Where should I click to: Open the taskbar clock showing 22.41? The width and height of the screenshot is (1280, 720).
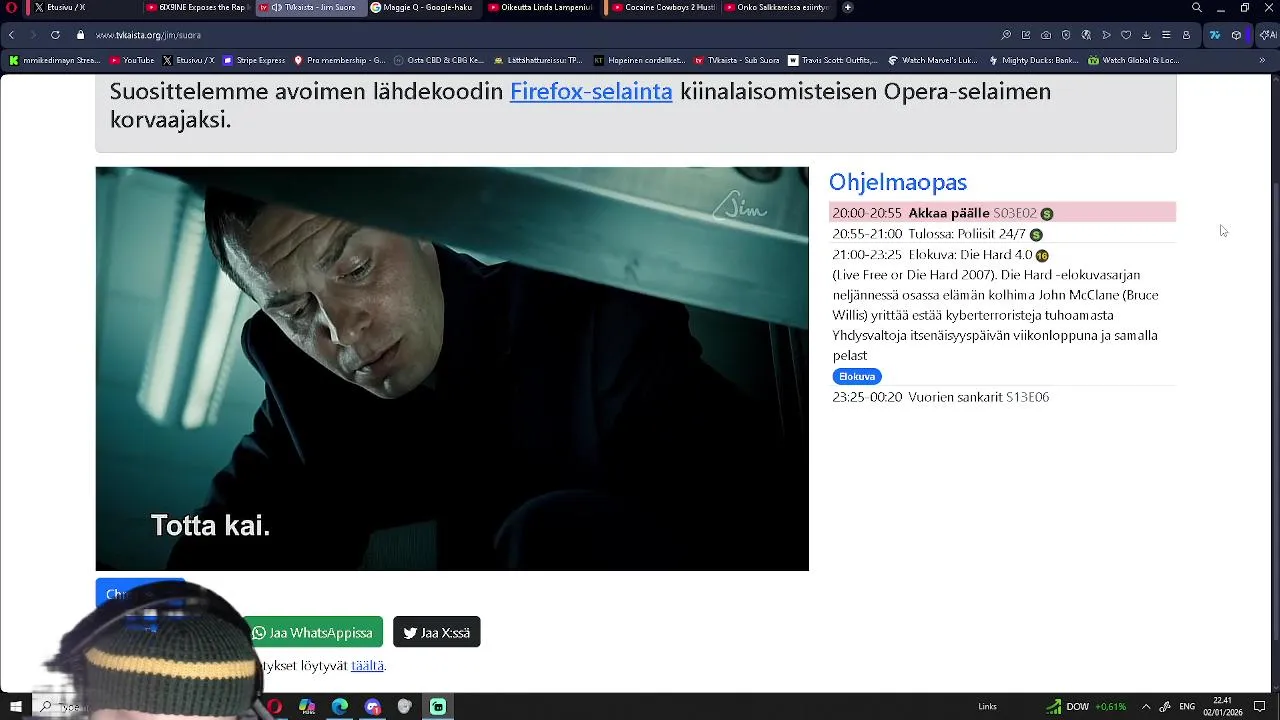pos(1223,706)
